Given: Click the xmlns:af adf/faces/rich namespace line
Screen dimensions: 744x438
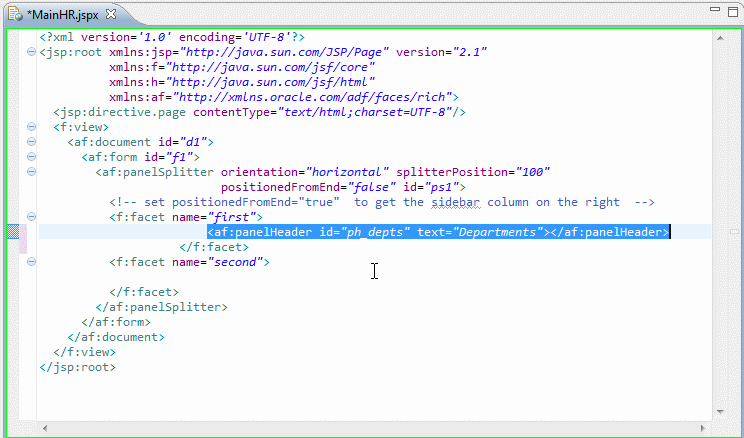Looking at the screenshot, I should [x=284, y=97].
